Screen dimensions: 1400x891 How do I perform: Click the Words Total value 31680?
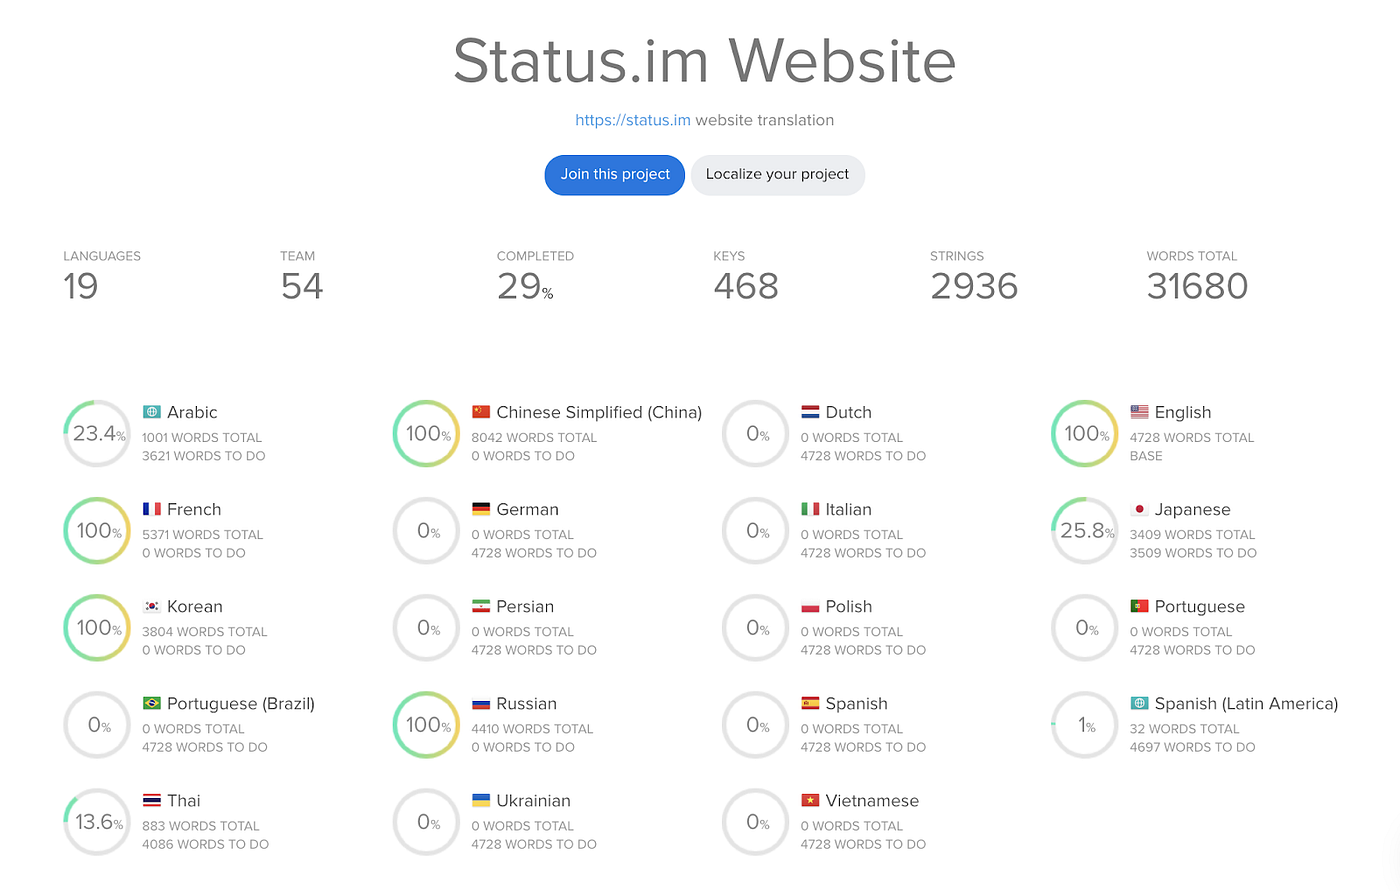[1197, 287]
